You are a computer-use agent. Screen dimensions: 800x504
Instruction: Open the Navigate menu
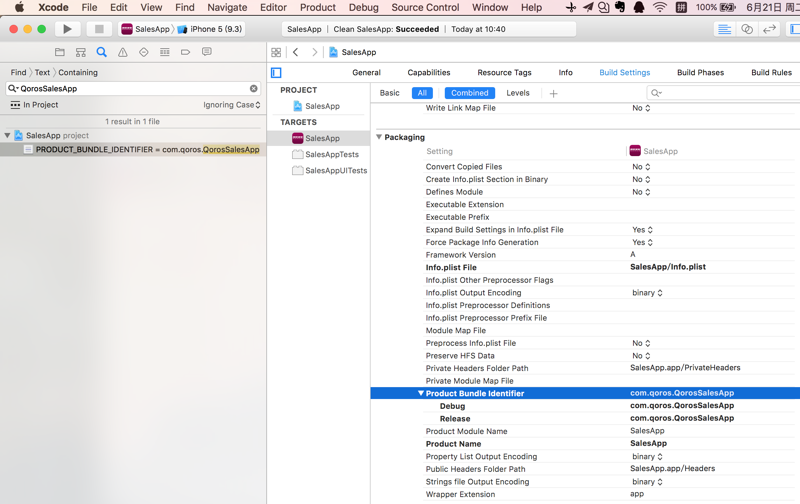(227, 7)
